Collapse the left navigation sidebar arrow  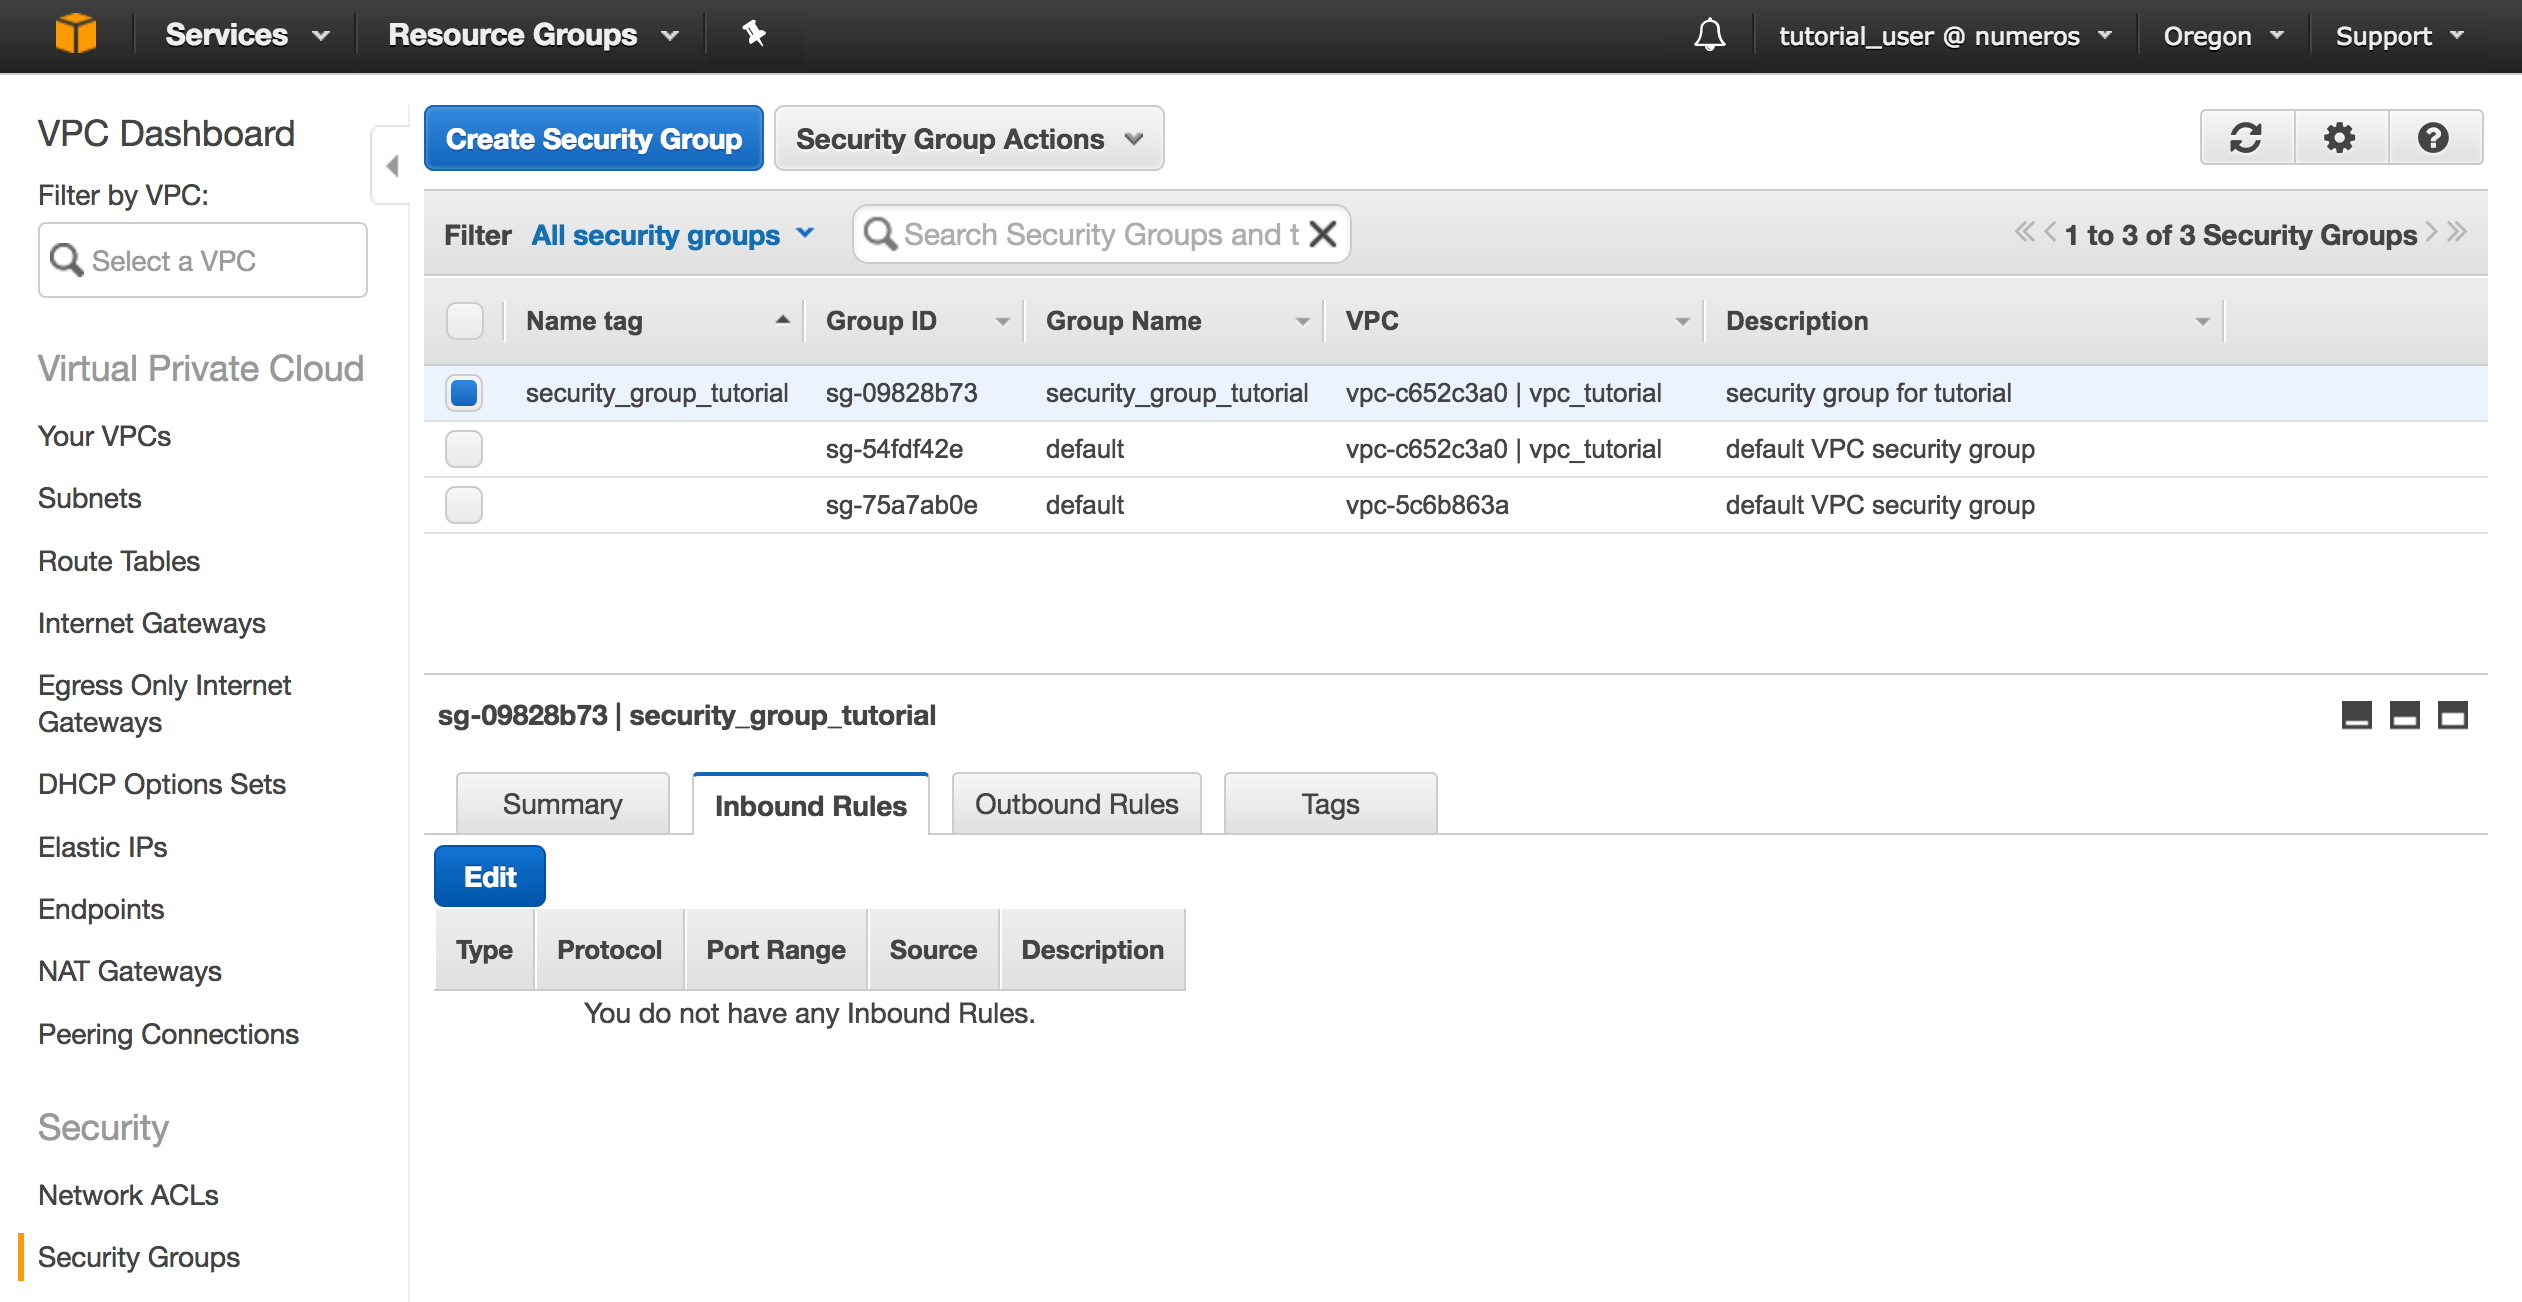point(392,166)
